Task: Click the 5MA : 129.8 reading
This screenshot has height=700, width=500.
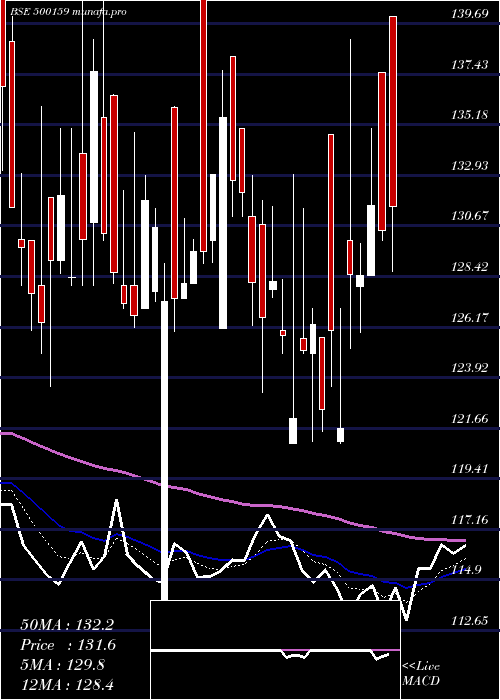Action: [x=63, y=665]
